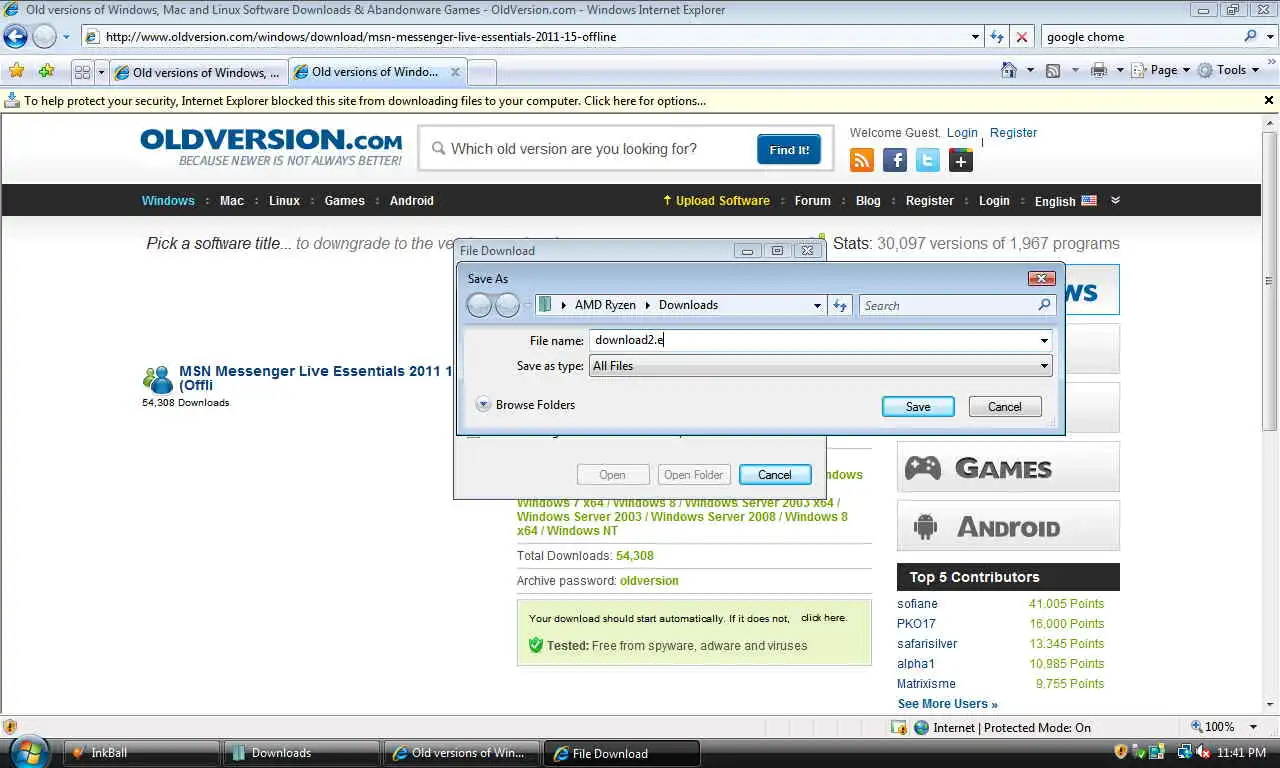Click the Google Plus icon in site header
This screenshot has height=768, width=1280.
click(x=961, y=160)
